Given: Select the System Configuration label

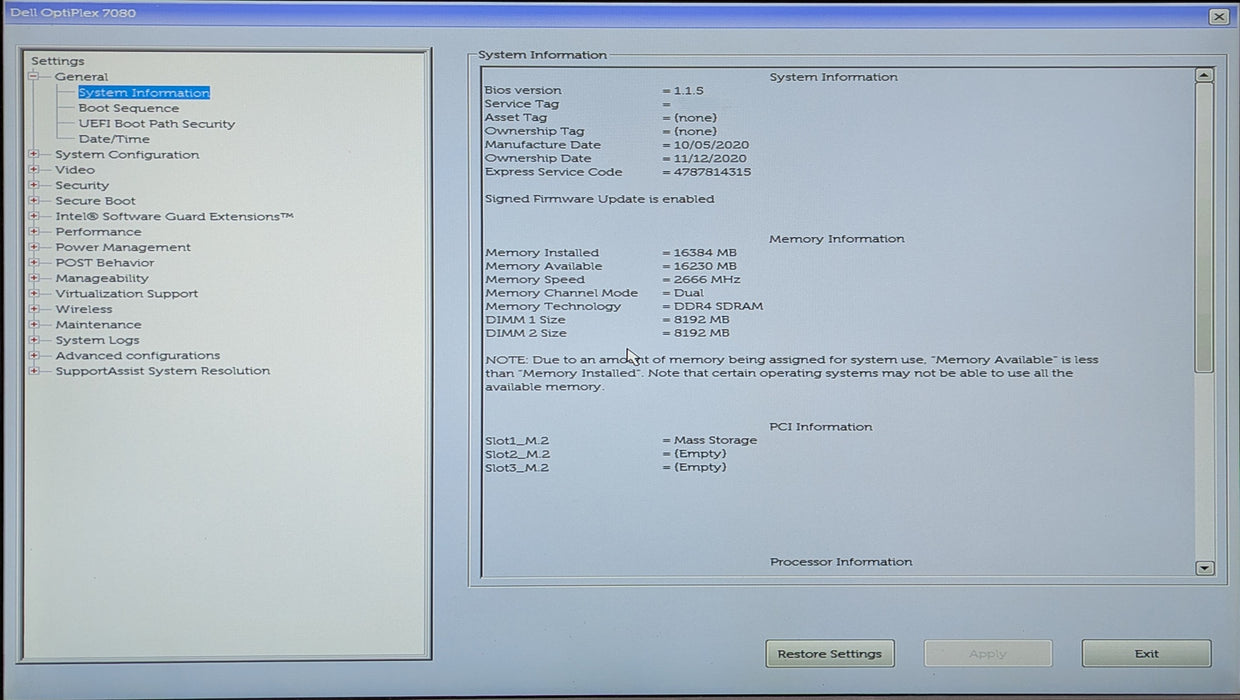Looking at the screenshot, I should click(x=127, y=155).
